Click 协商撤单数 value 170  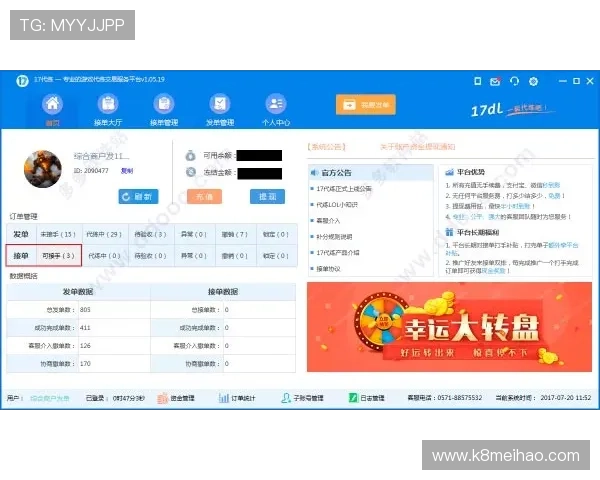click(x=85, y=364)
